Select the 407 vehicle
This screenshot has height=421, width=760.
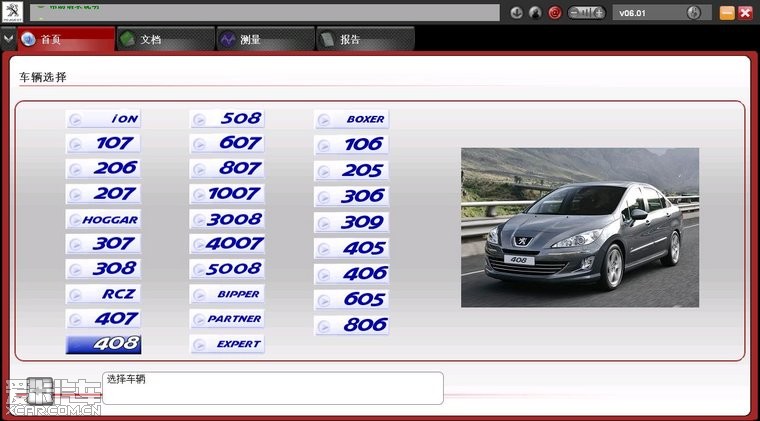(103, 319)
